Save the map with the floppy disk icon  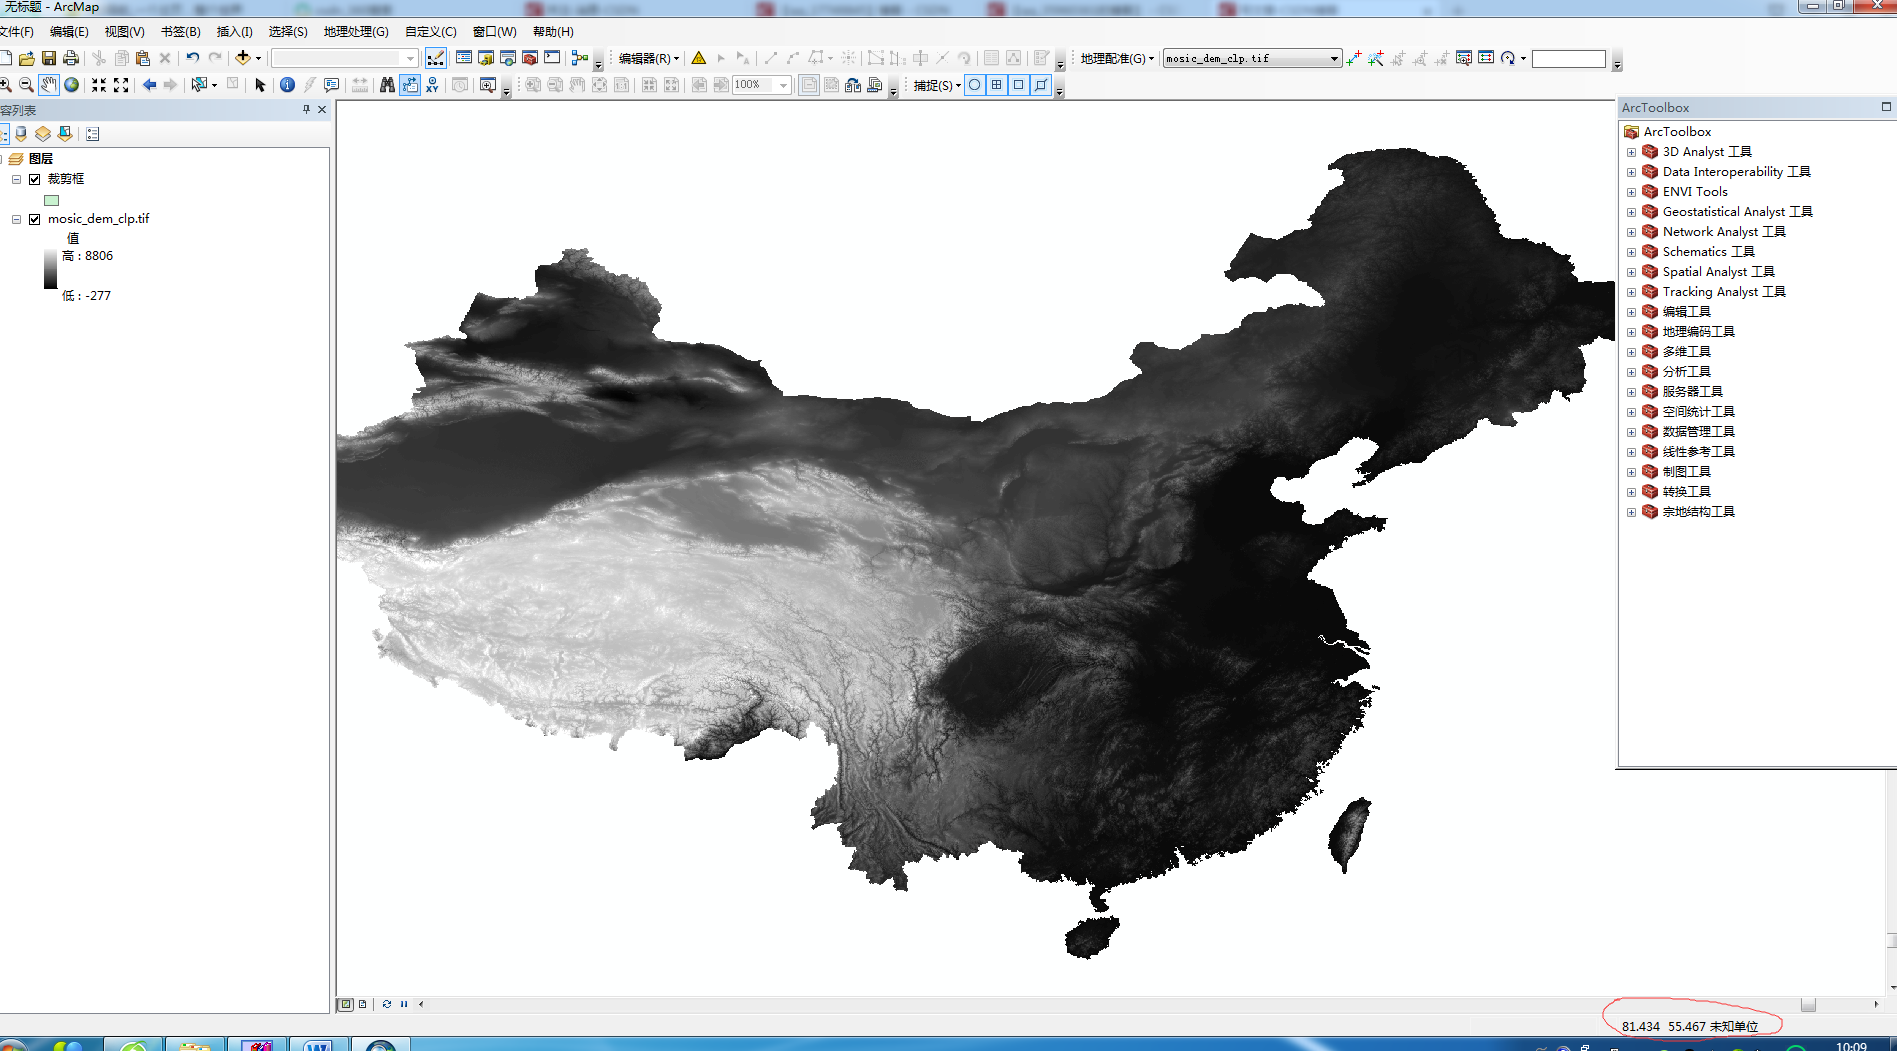(x=49, y=59)
